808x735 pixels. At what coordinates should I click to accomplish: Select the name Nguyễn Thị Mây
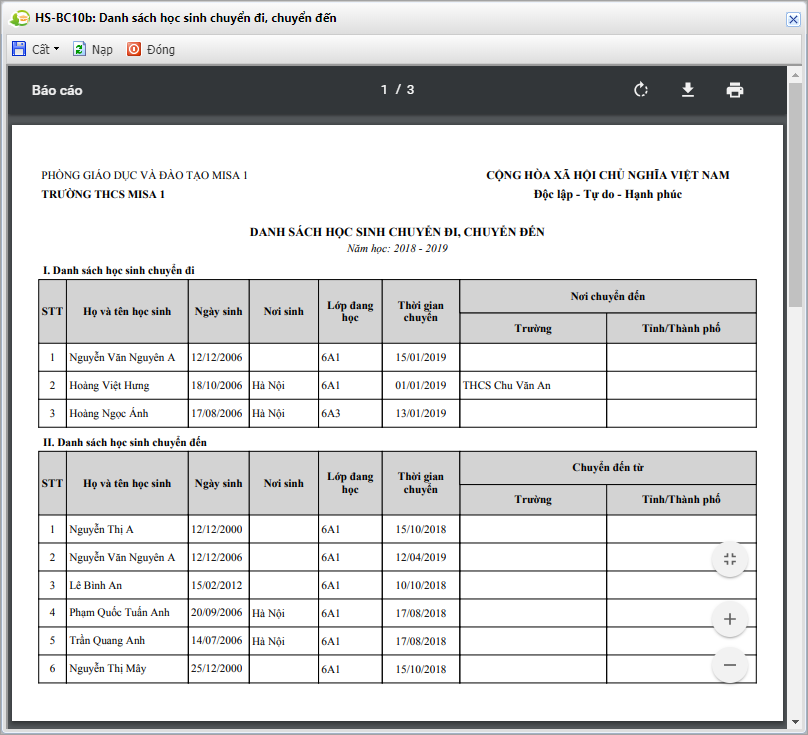tap(108, 669)
